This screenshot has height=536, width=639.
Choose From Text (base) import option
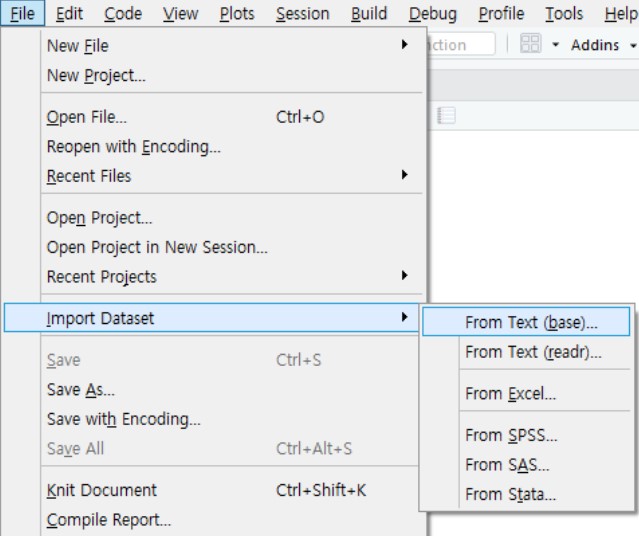pos(531,323)
